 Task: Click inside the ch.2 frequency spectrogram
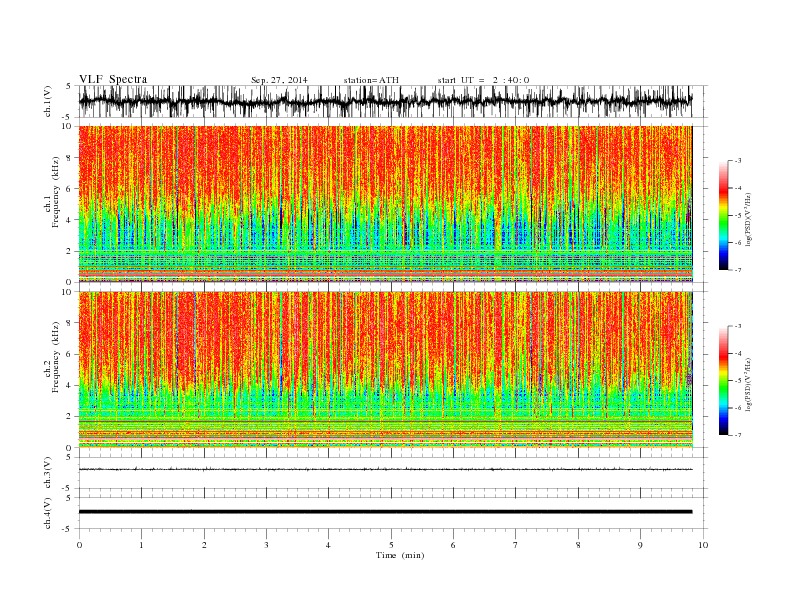coord(385,370)
